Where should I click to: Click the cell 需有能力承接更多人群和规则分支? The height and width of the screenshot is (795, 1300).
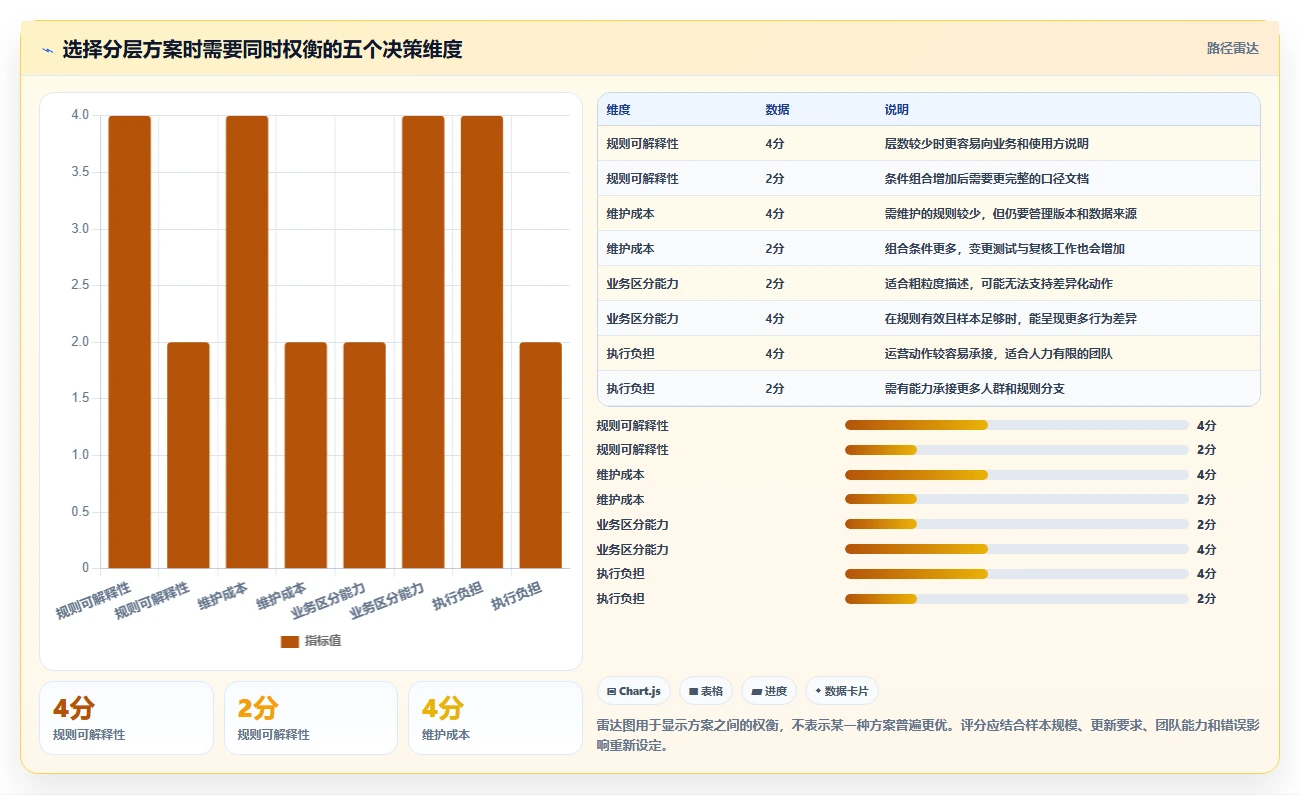point(975,388)
